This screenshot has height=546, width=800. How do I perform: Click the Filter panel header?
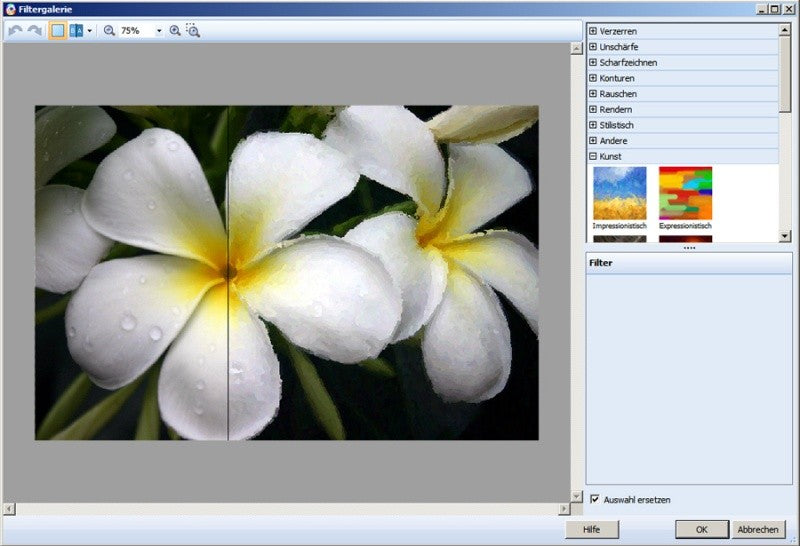(689, 263)
